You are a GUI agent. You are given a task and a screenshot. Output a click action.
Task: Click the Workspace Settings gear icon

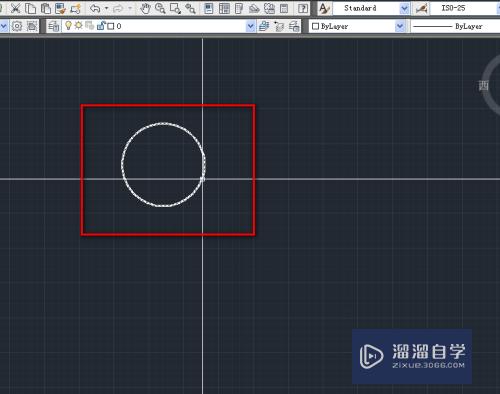[17, 26]
